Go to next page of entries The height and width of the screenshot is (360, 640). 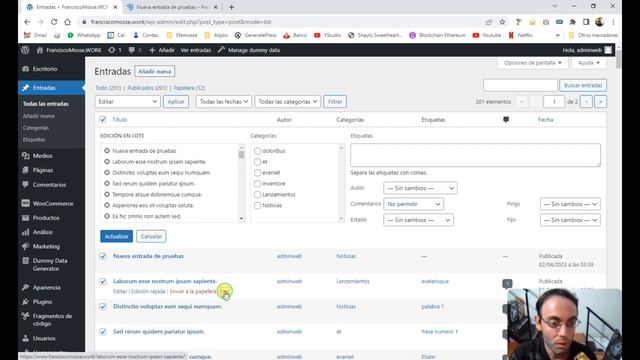click(586, 101)
